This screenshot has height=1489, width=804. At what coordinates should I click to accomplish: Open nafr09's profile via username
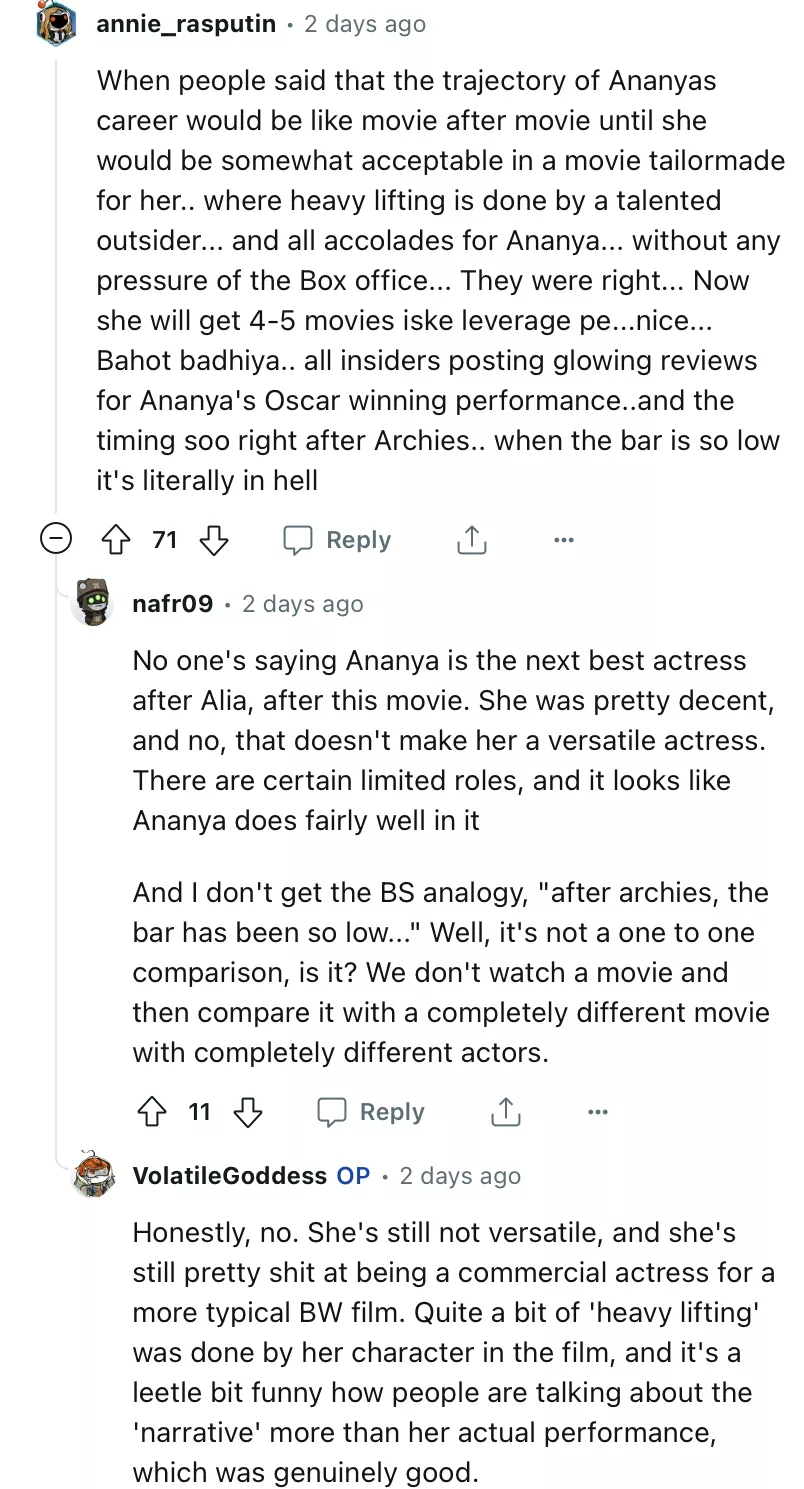click(x=172, y=604)
